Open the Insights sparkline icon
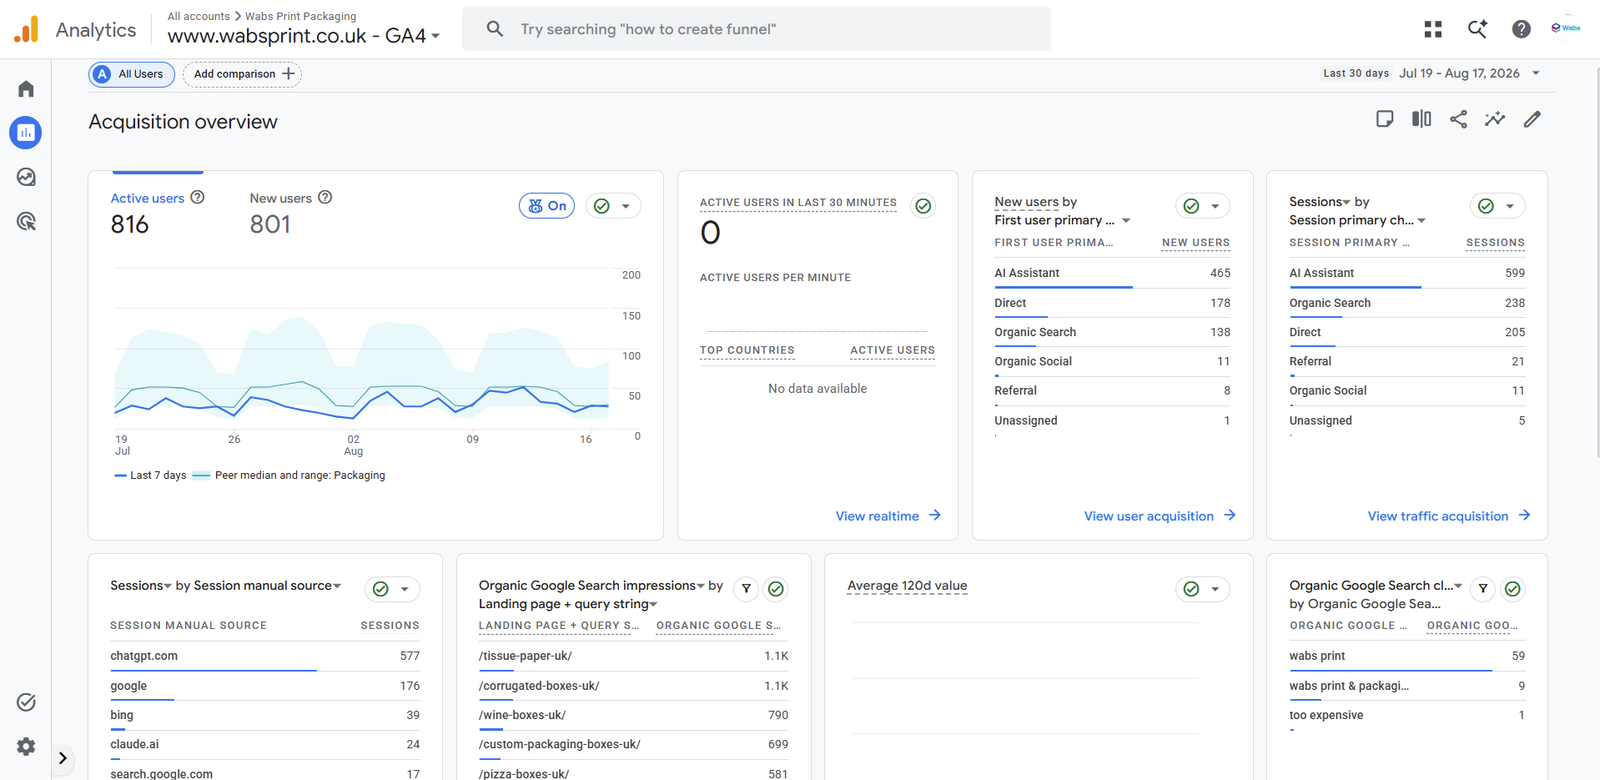This screenshot has height=780, width=1600. [1495, 119]
